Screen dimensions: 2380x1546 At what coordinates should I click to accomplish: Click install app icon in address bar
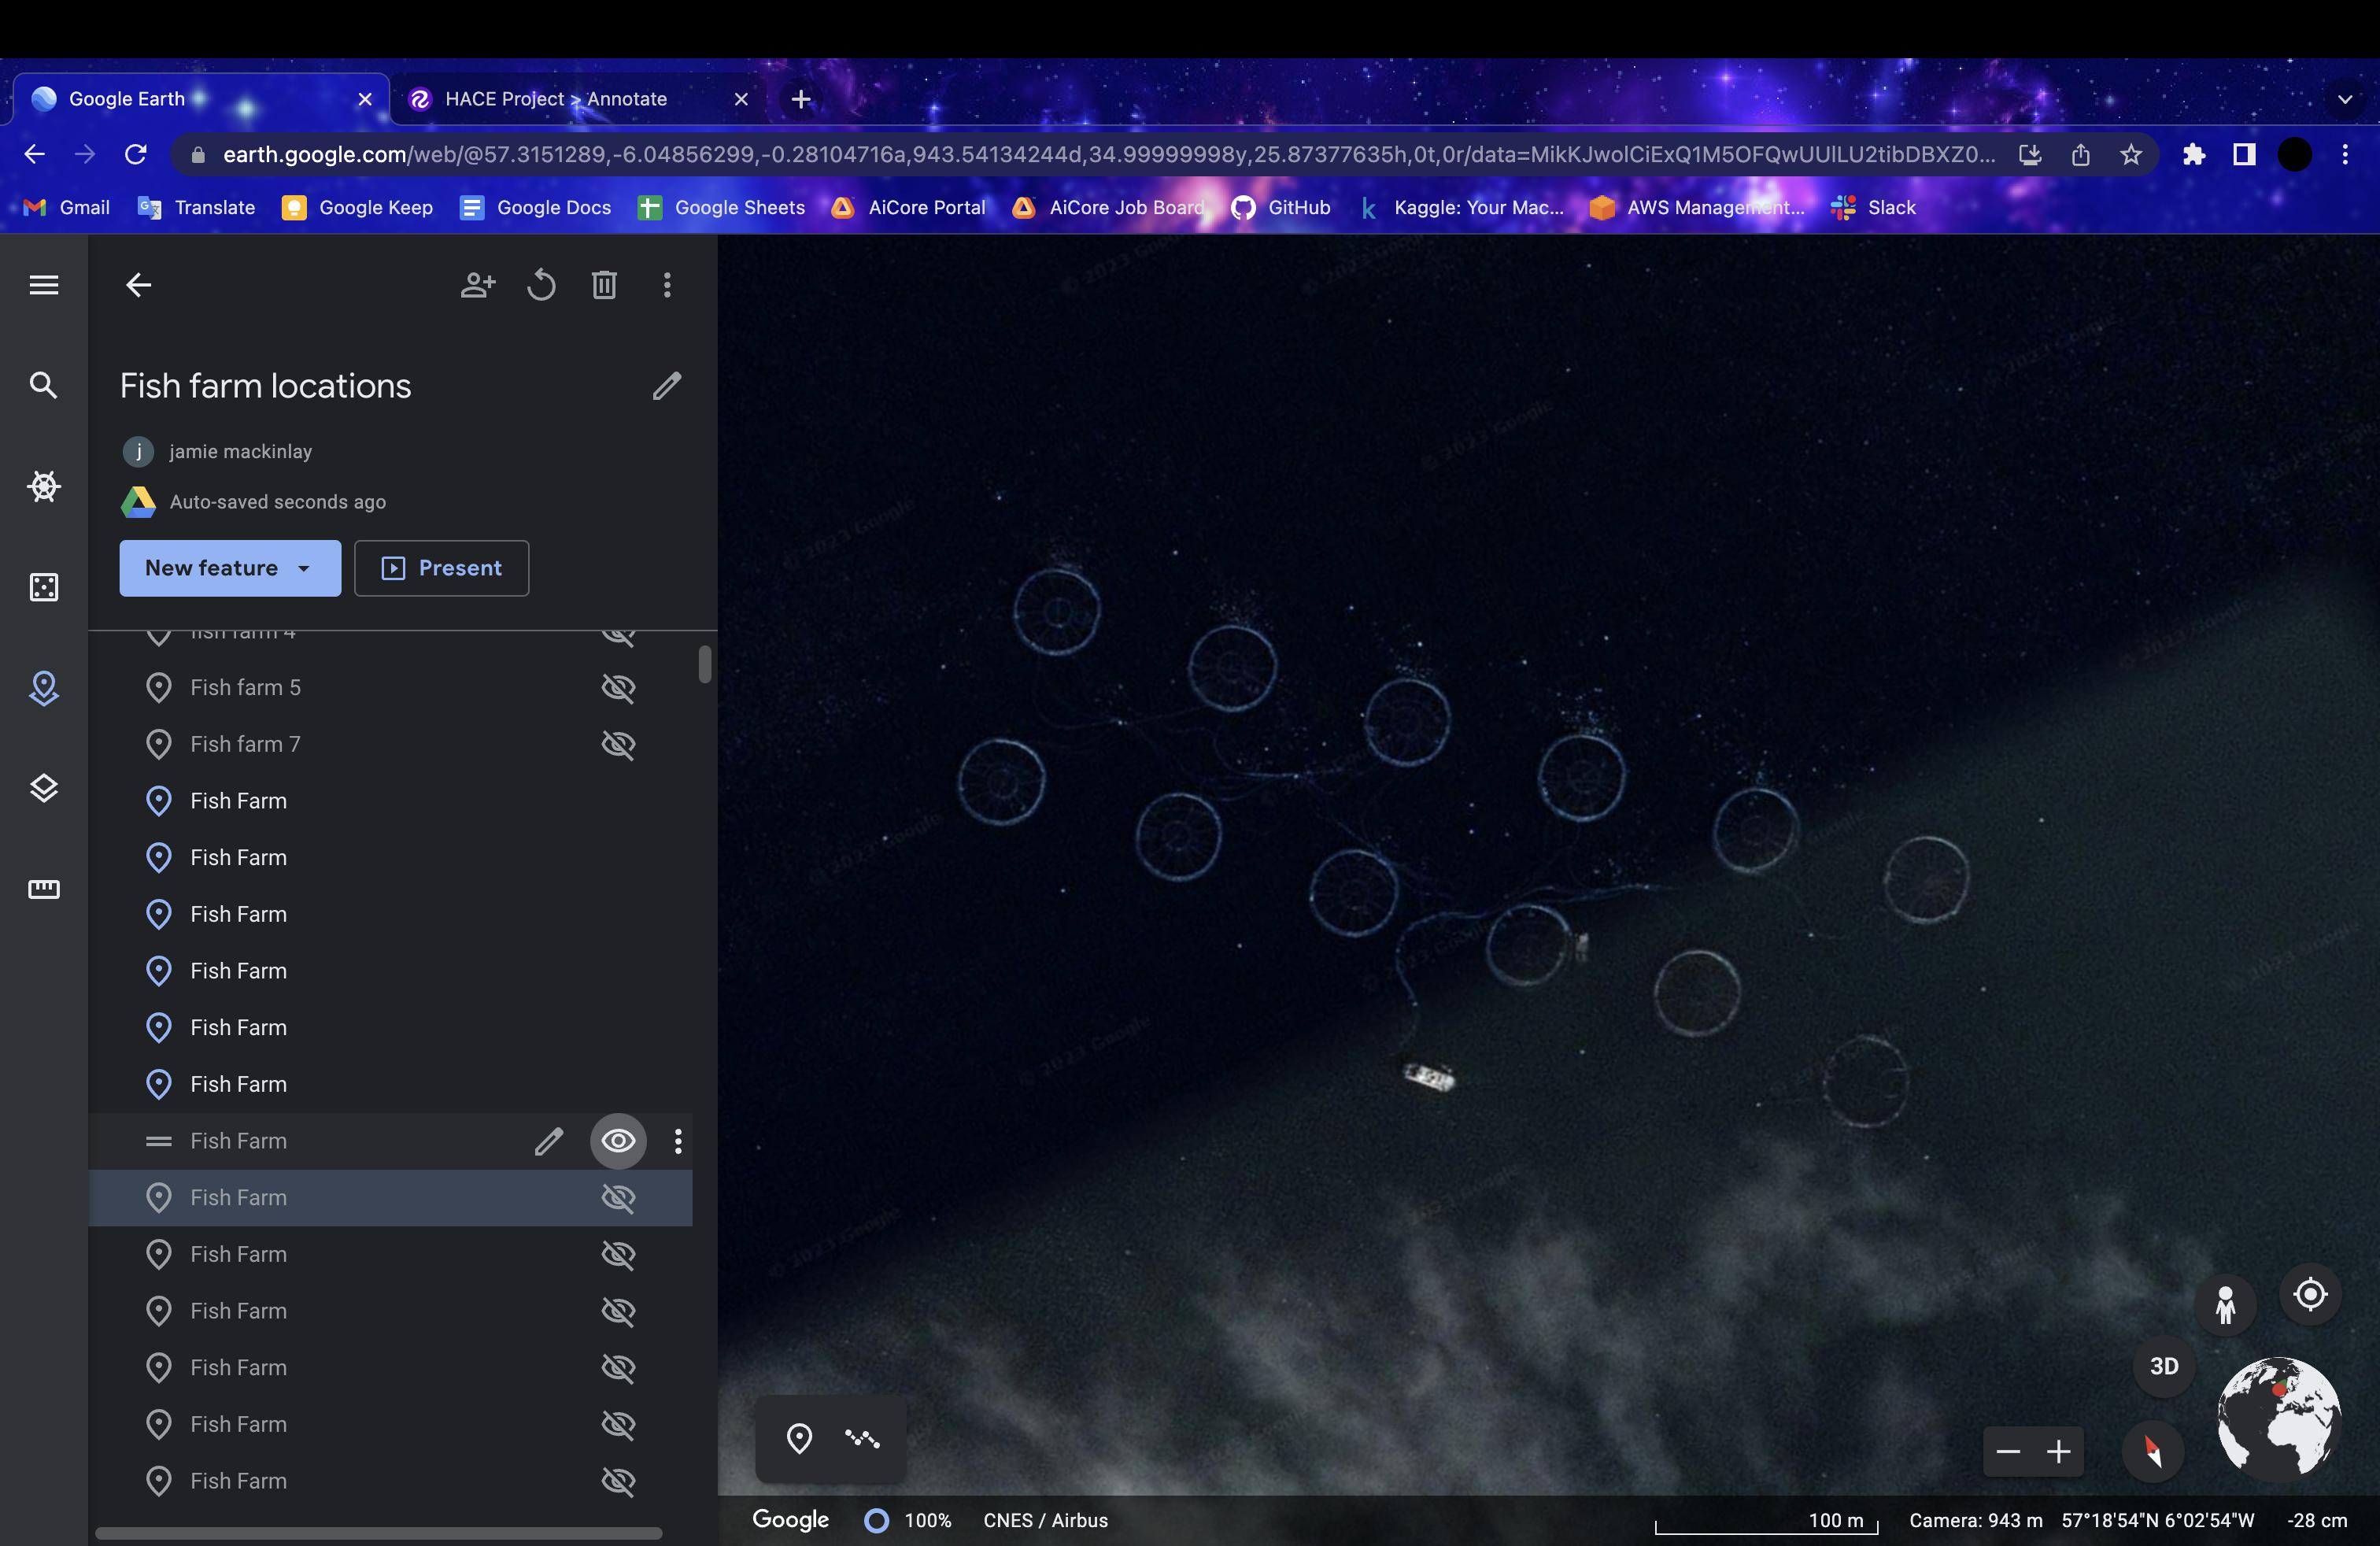pyautogui.click(x=2030, y=154)
